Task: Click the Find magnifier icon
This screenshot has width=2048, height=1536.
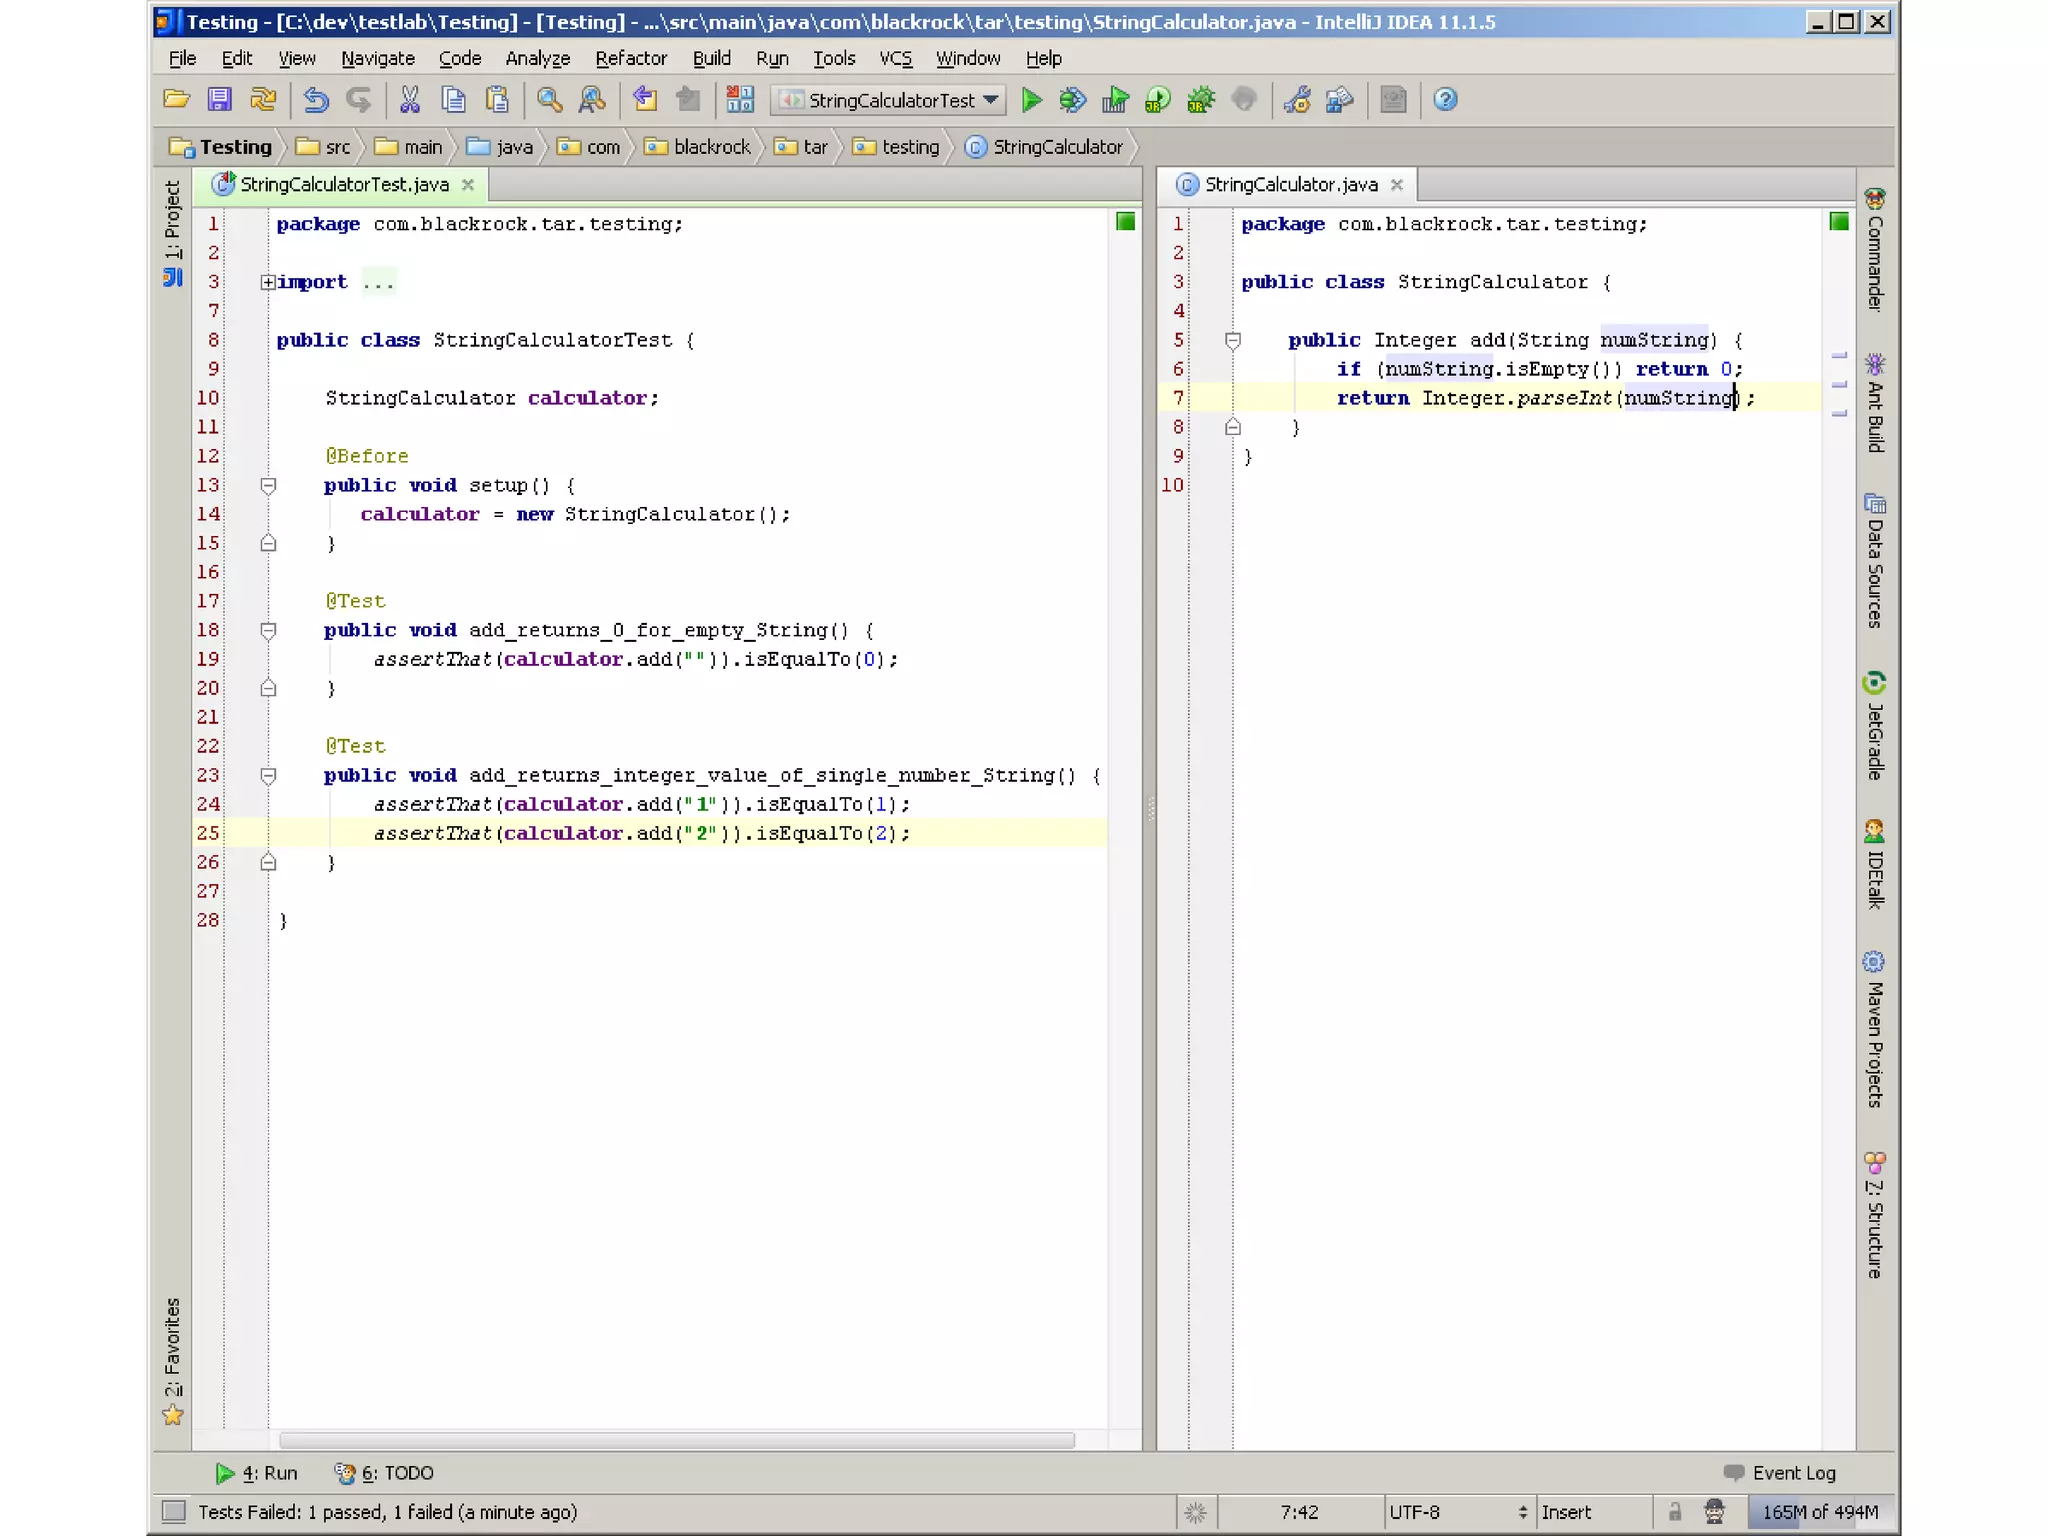Action: (549, 100)
